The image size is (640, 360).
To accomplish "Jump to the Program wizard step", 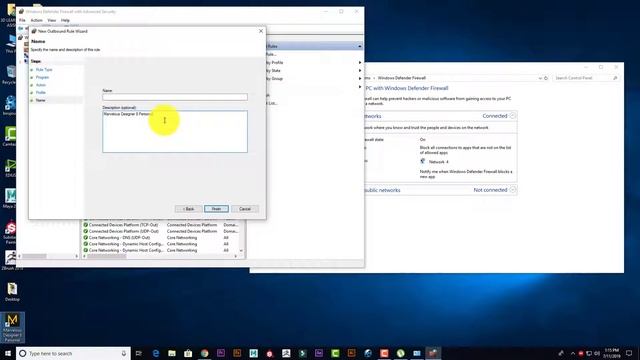I will [42, 77].
